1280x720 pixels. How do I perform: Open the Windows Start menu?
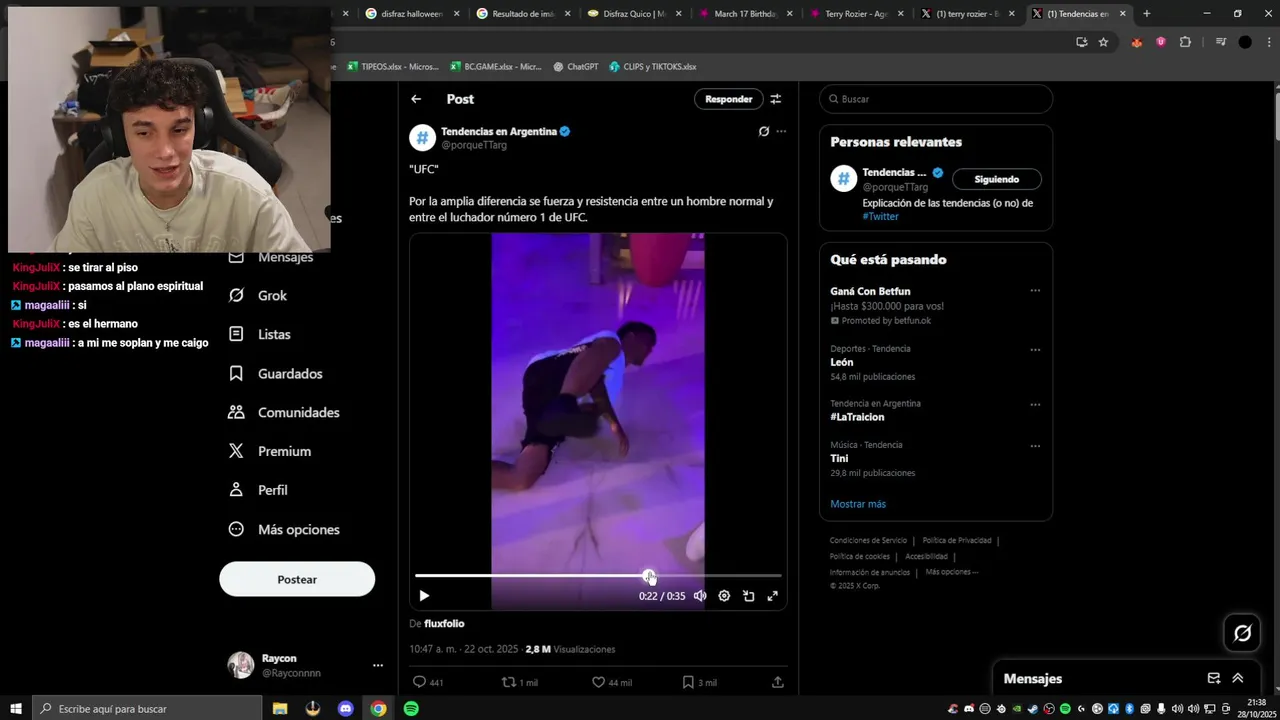16,708
